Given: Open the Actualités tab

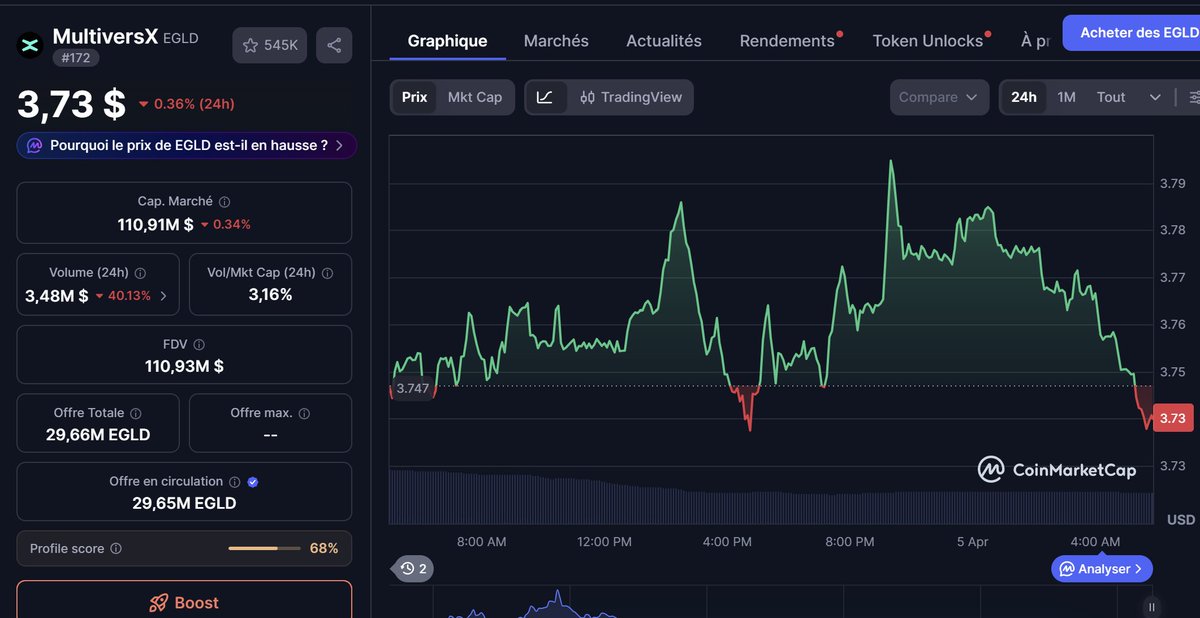Looking at the screenshot, I should pyautogui.click(x=664, y=41).
